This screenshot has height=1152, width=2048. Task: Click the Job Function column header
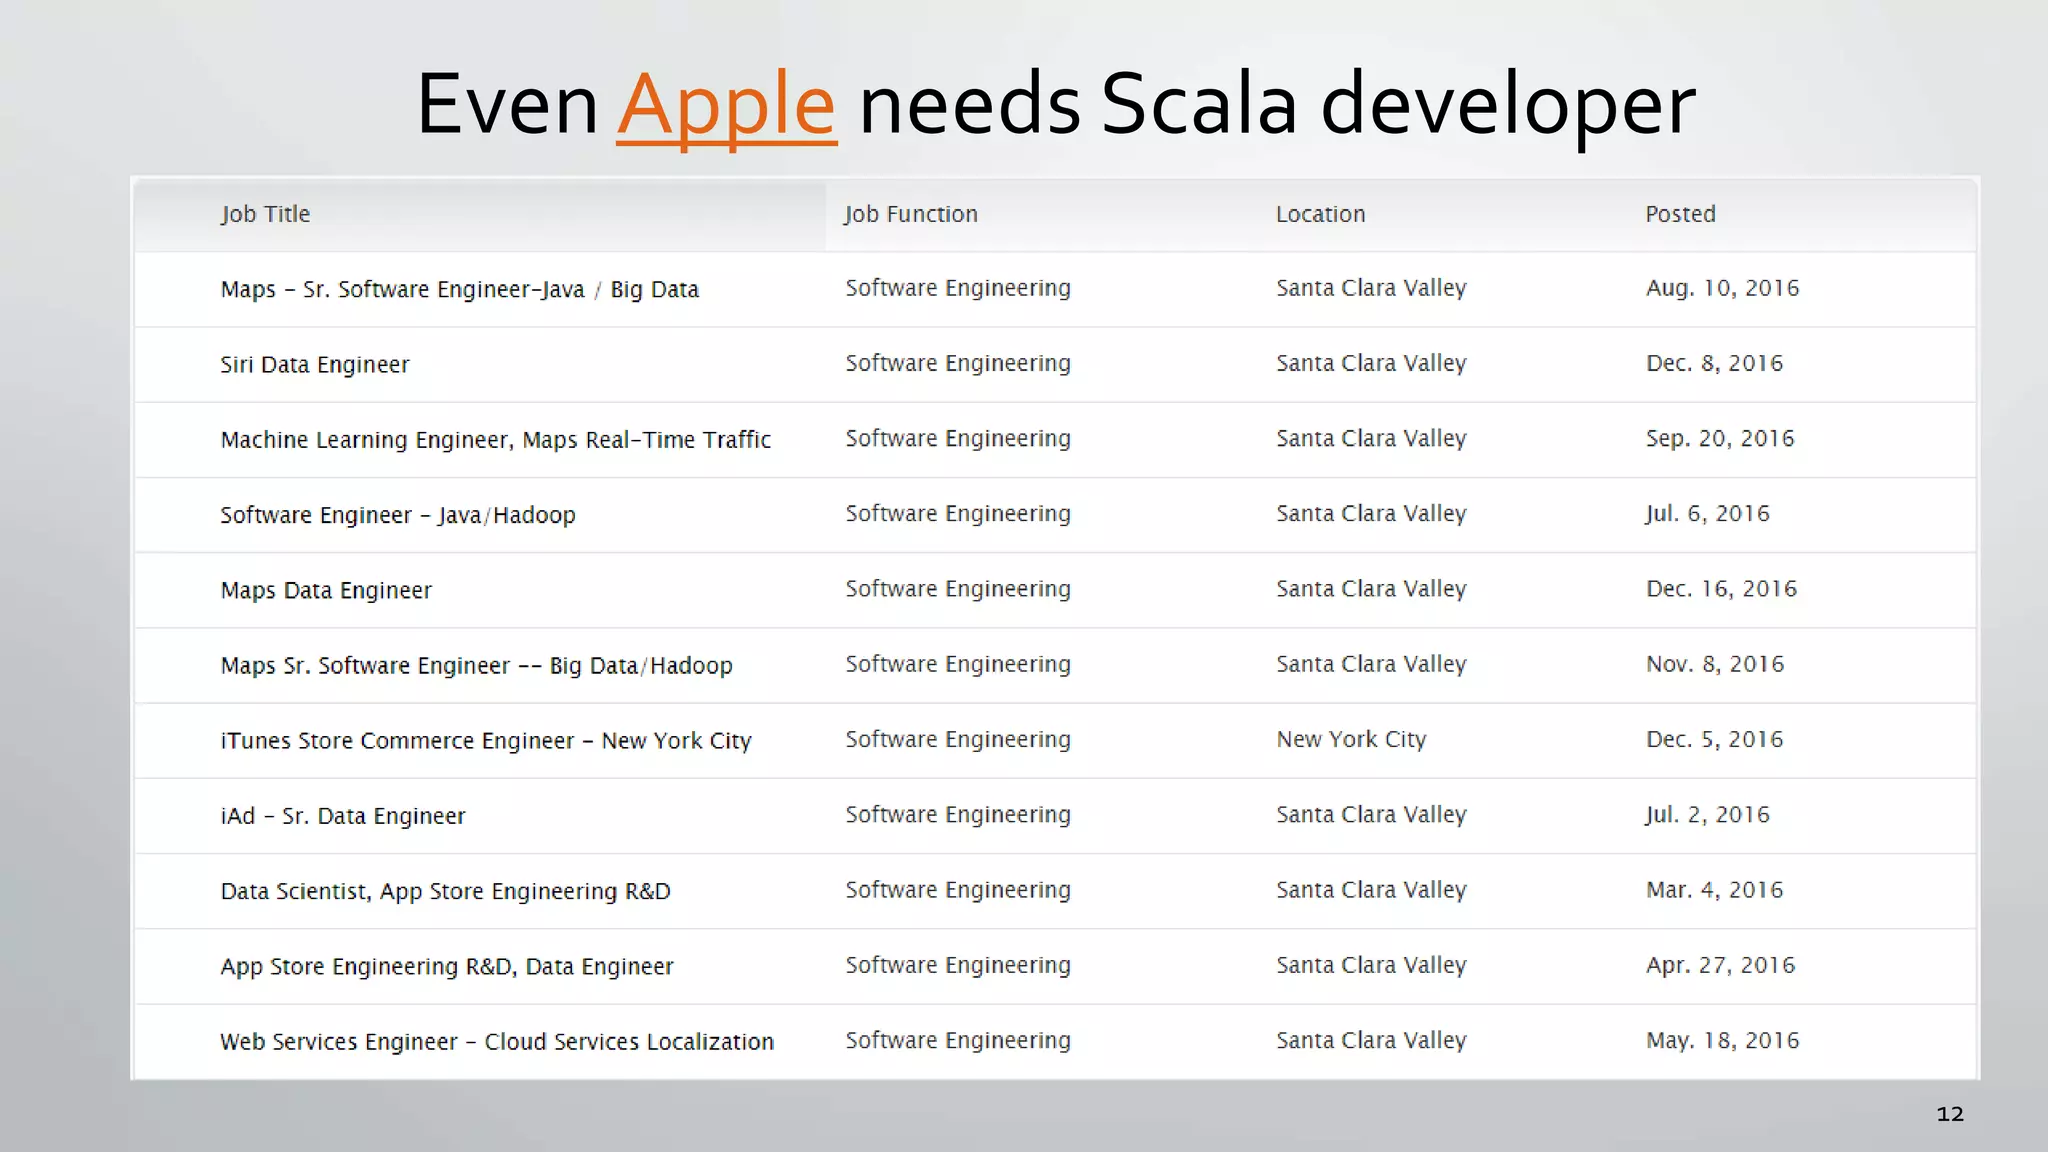(x=911, y=214)
